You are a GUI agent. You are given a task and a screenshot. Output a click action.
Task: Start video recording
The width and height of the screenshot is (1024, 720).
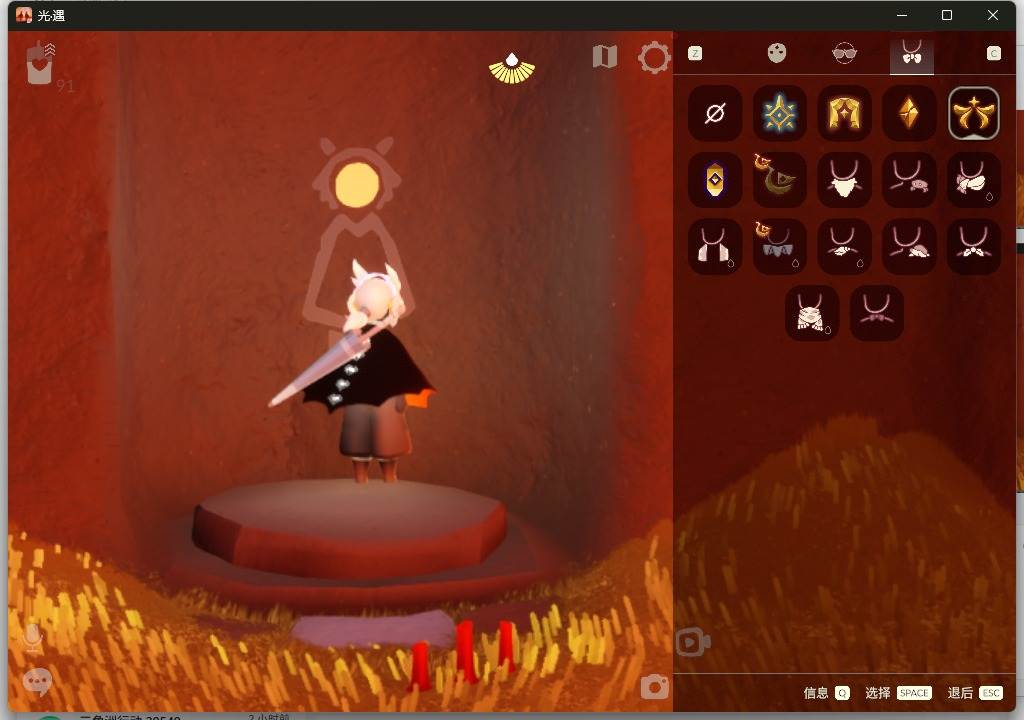pos(693,642)
